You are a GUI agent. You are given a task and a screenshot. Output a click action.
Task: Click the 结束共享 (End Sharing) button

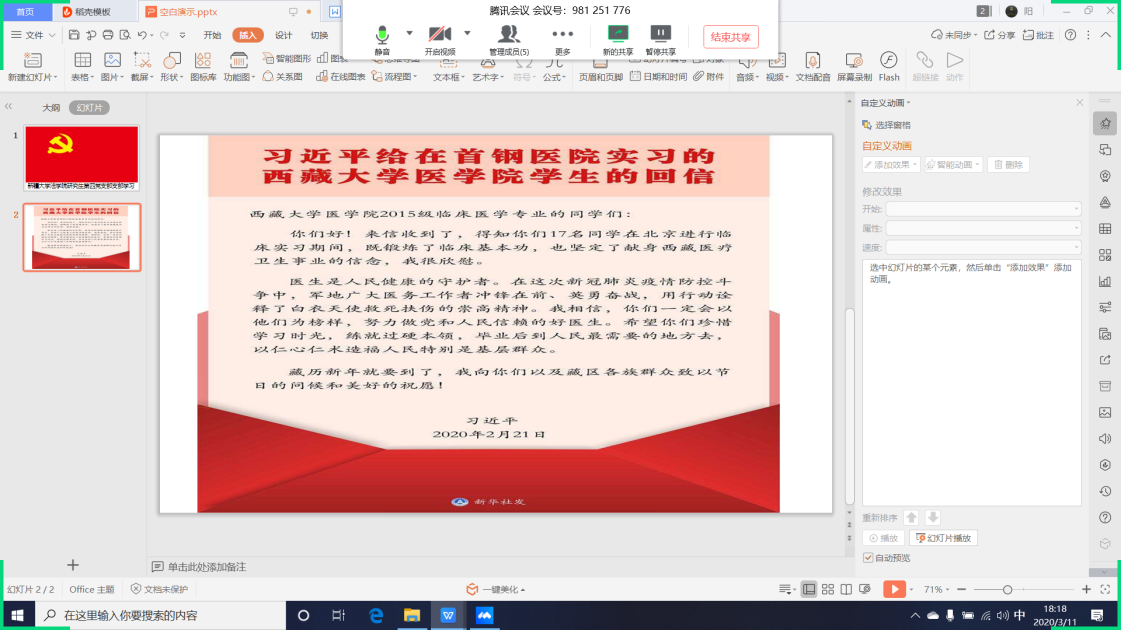(x=730, y=37)
